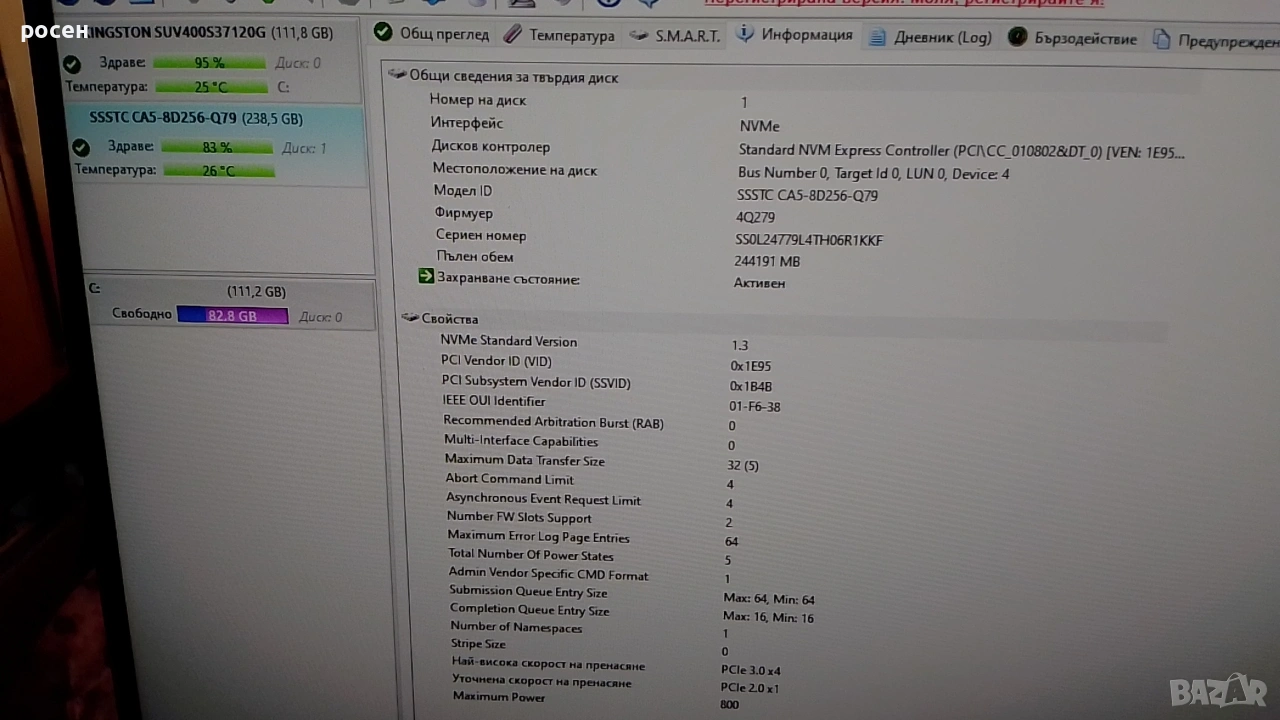Collapse the Свойства section
1280x720 pixels.
(x=409, y=318)
